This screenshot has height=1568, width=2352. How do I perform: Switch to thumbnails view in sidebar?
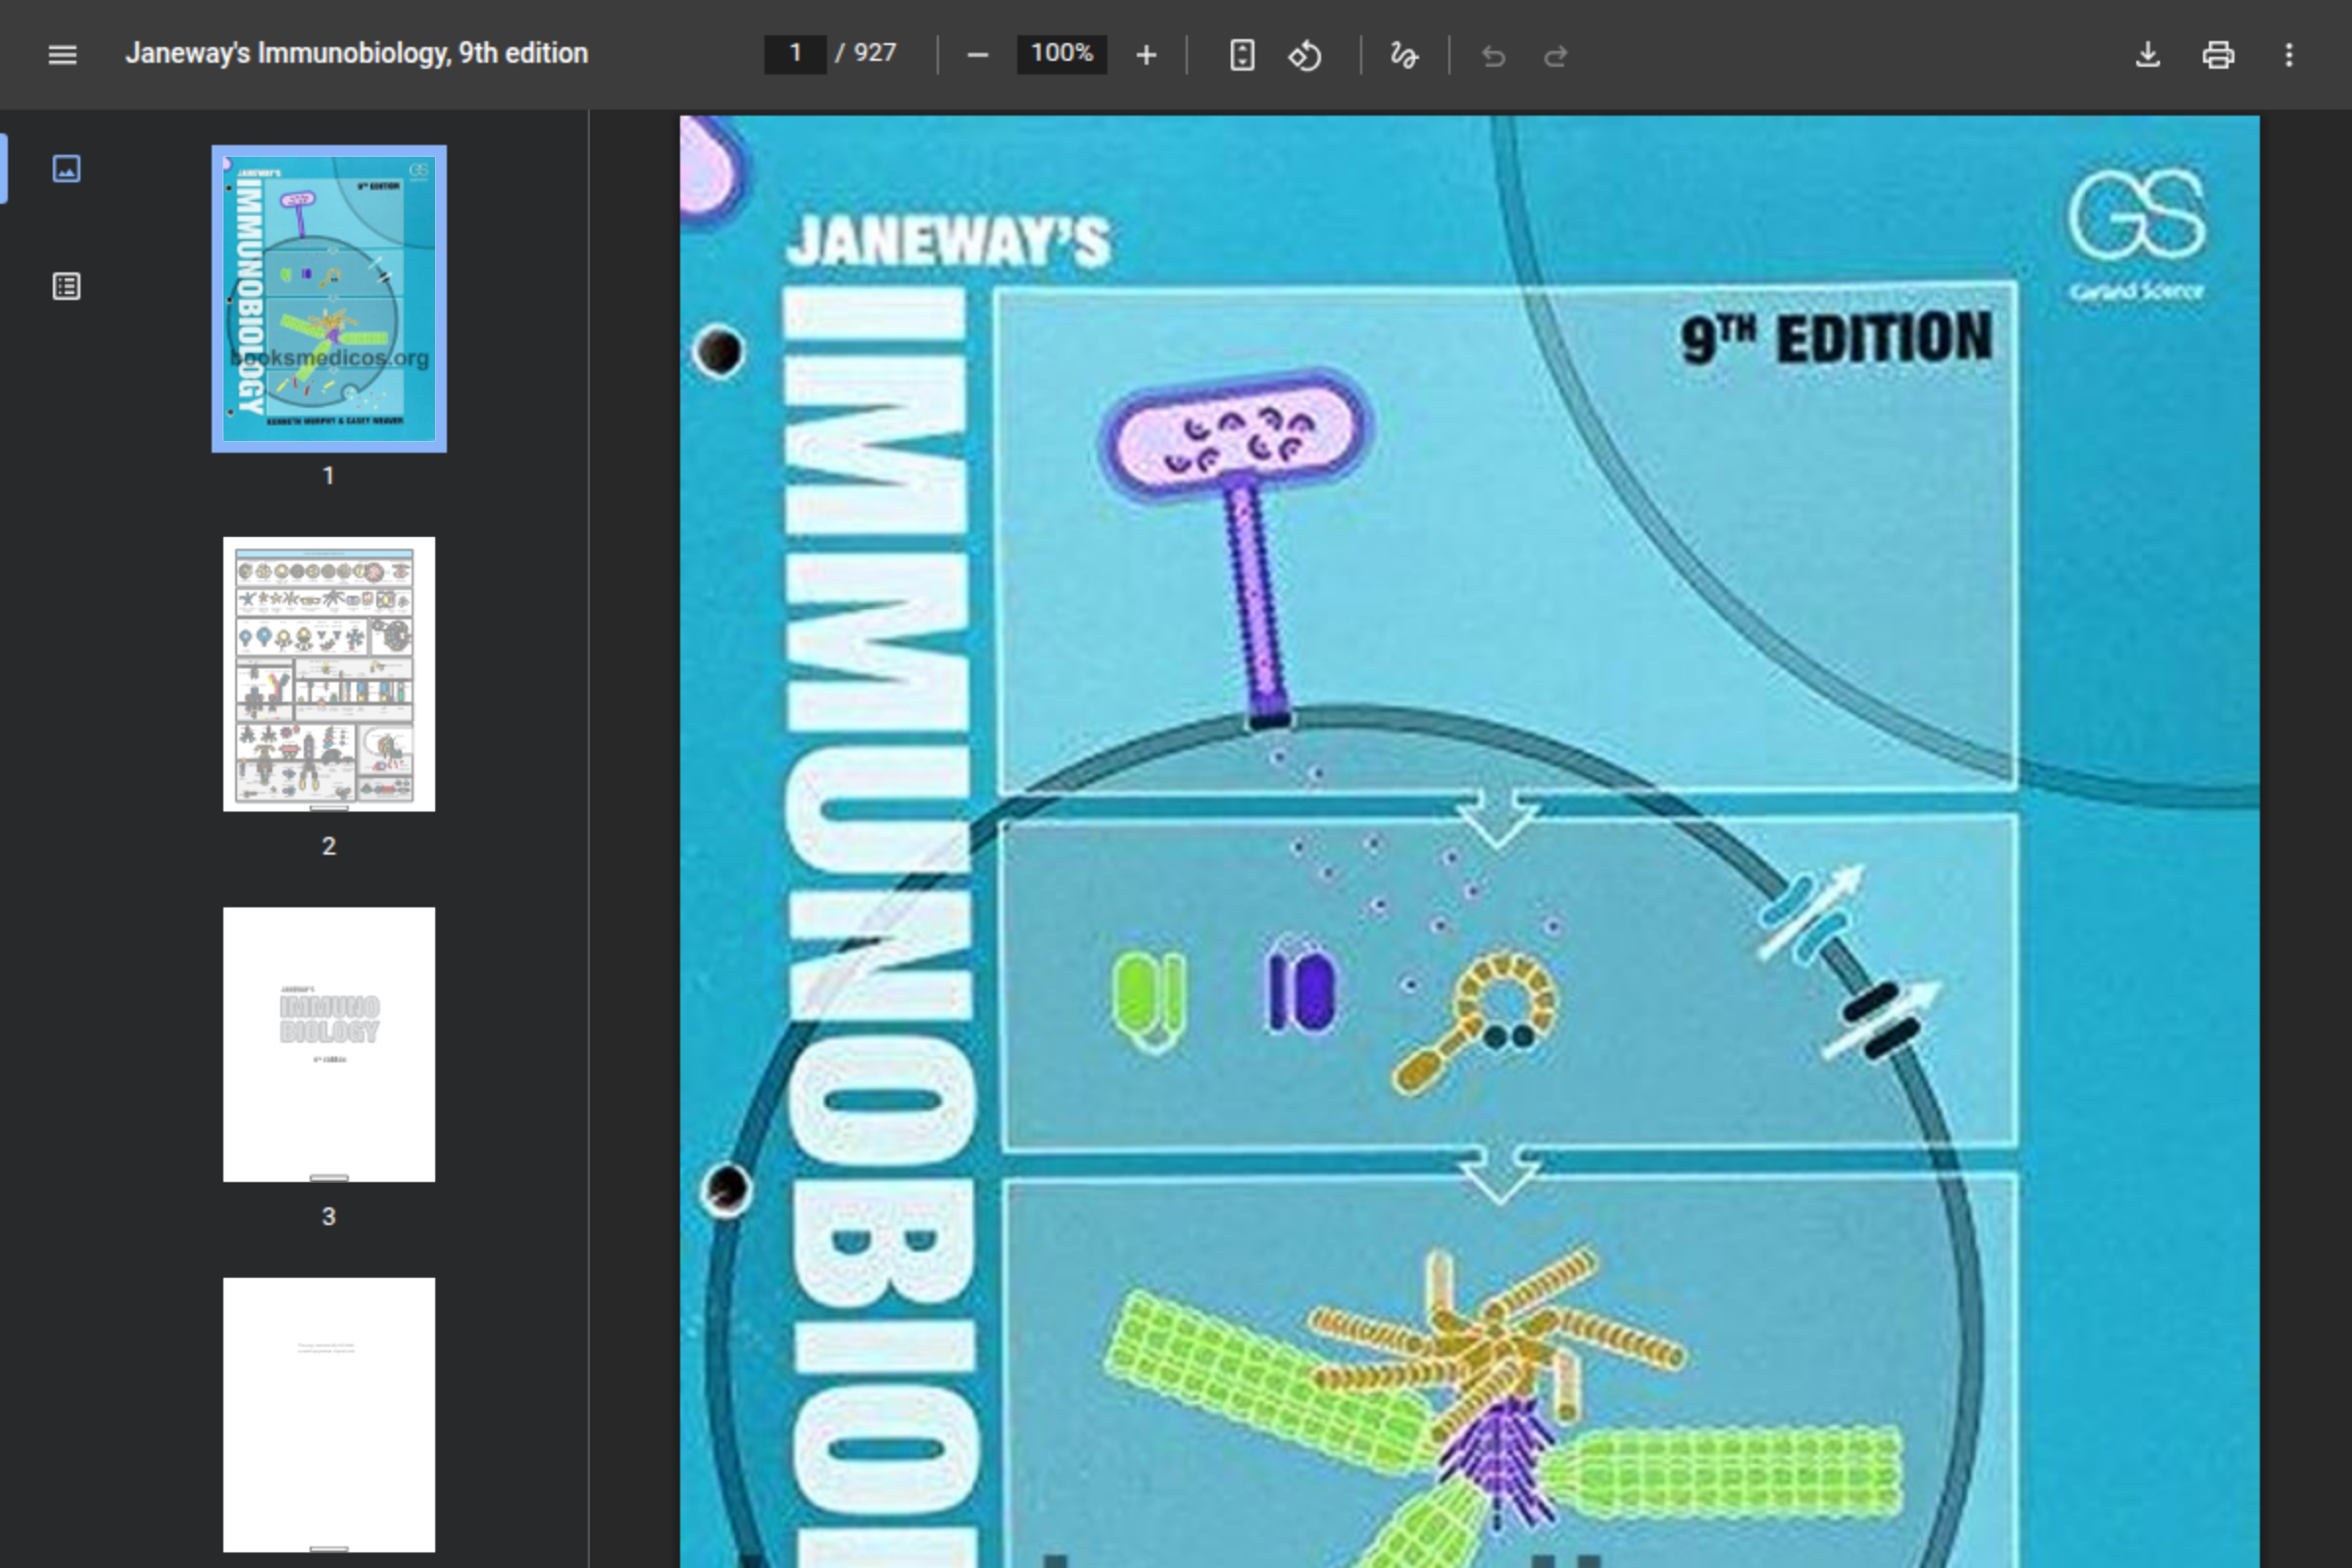[x=66, y=168]
